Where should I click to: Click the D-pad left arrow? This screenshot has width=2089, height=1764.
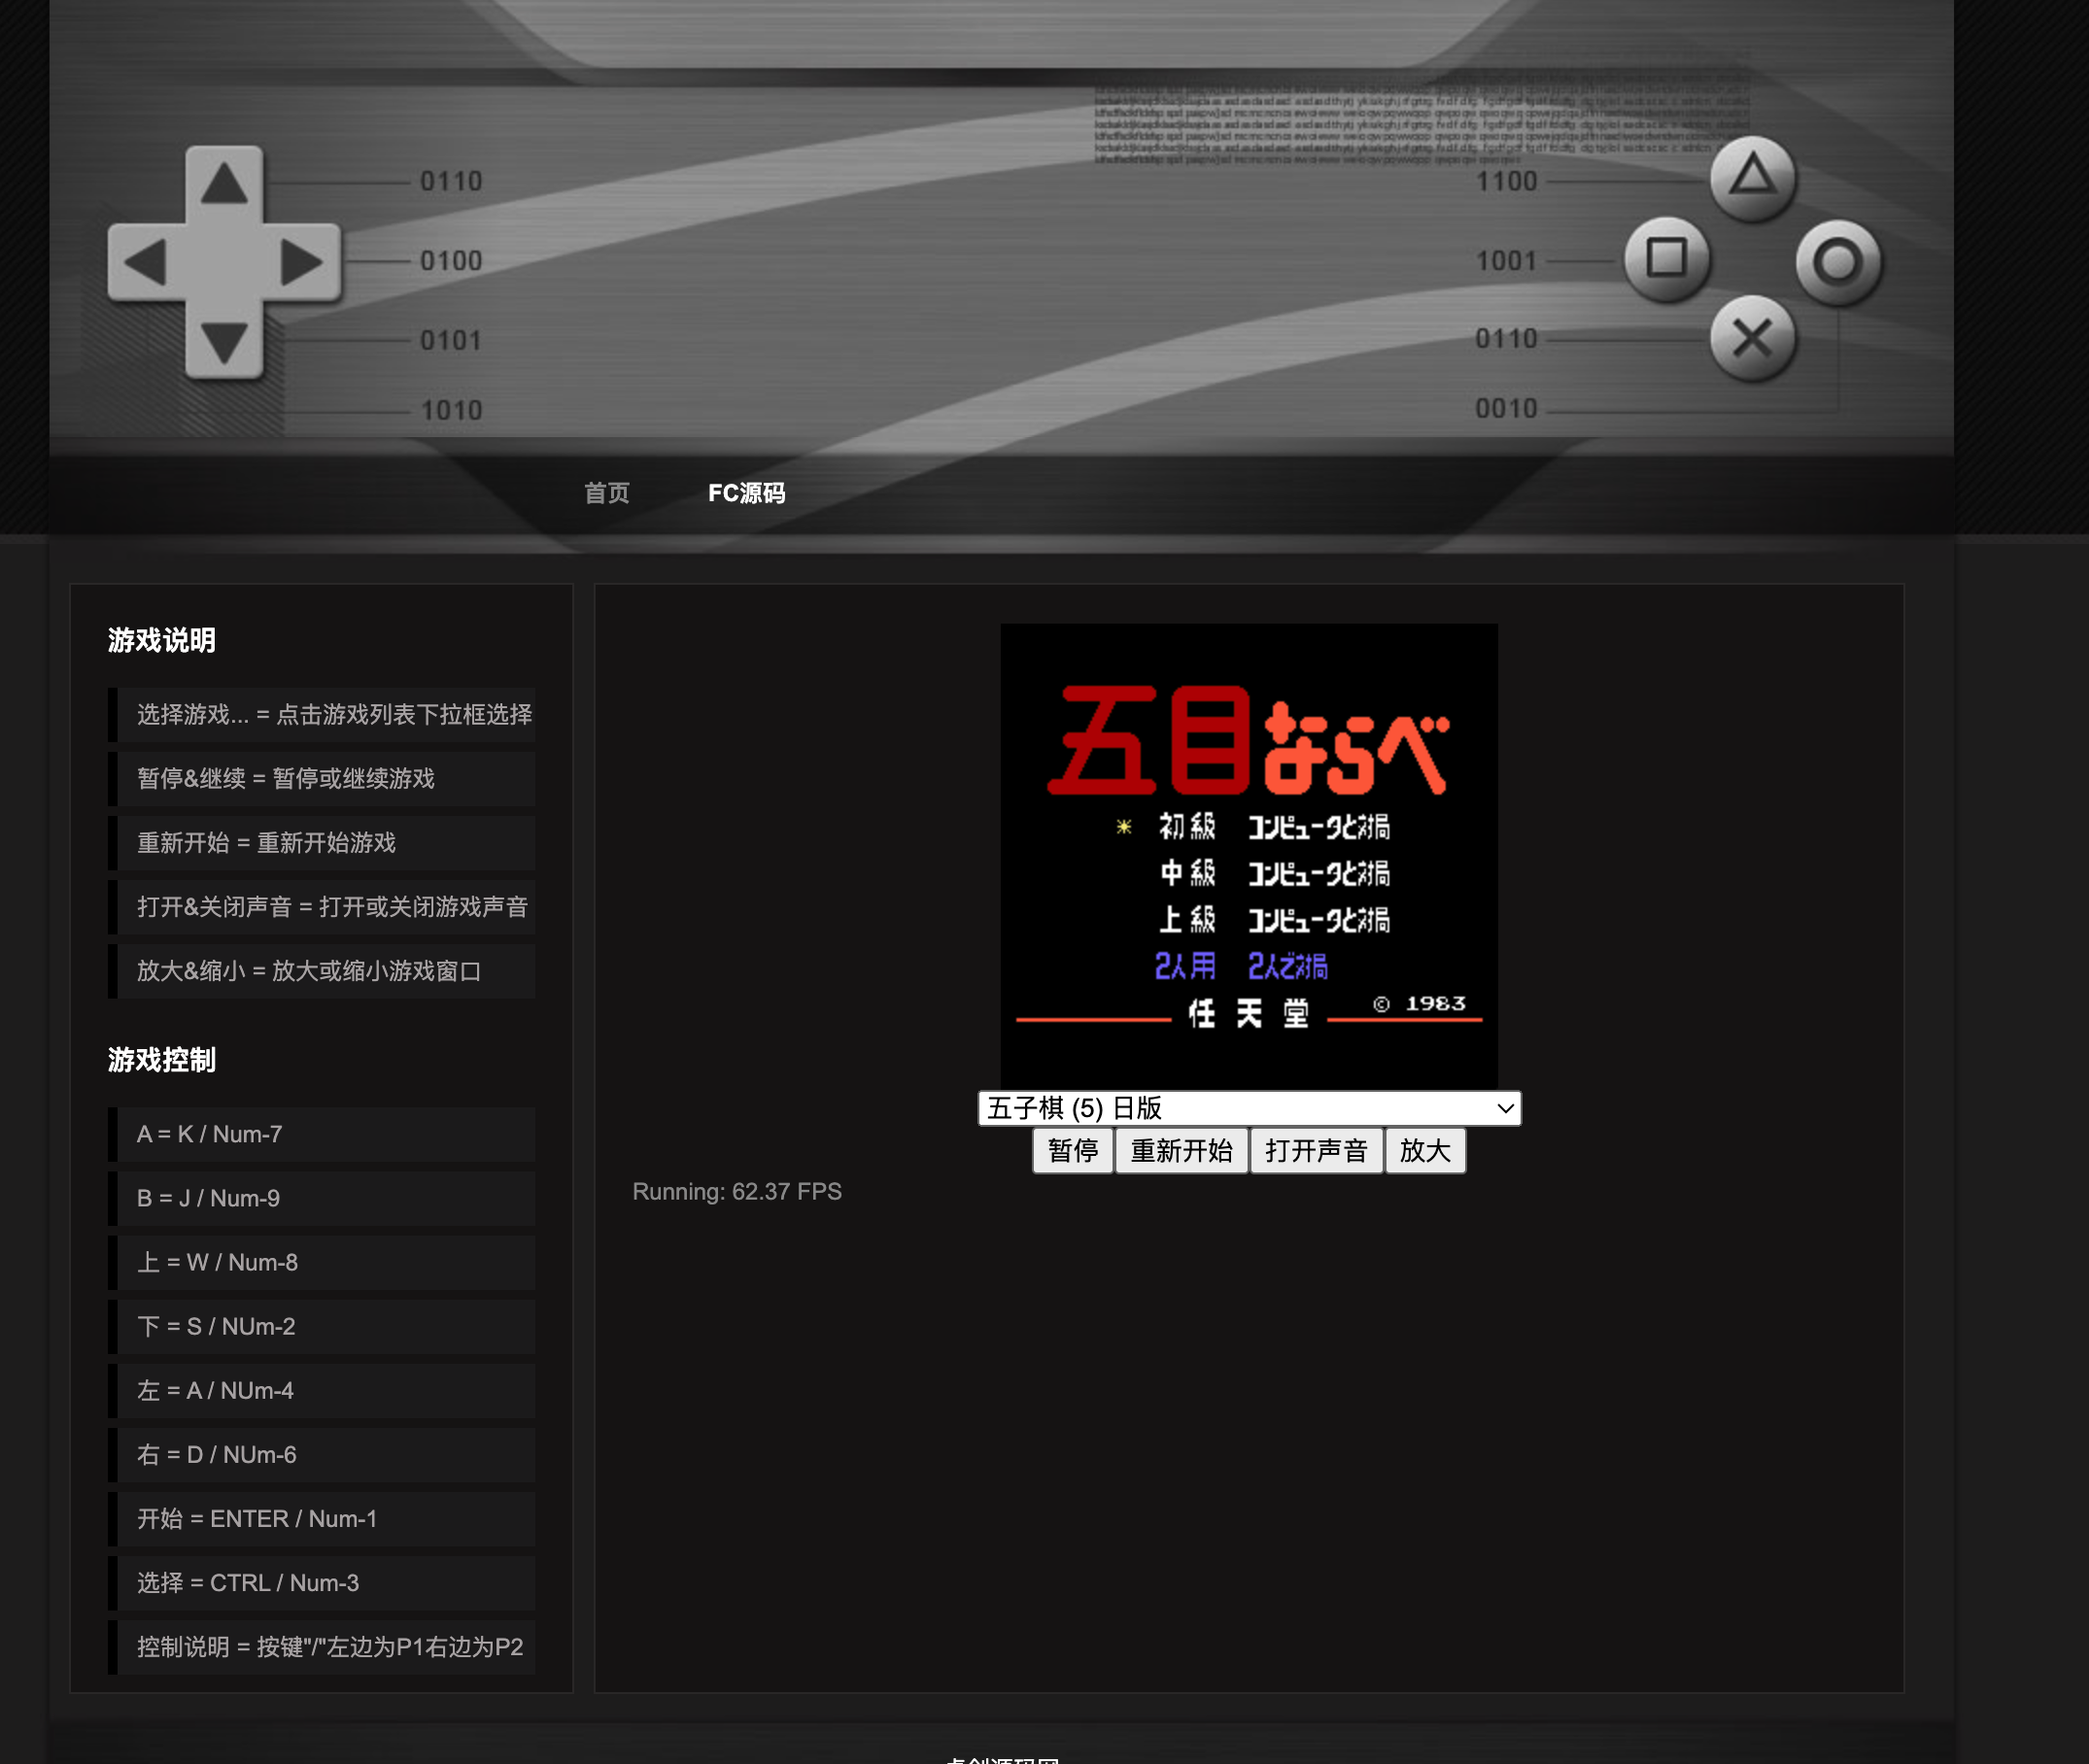click(146, 263)
